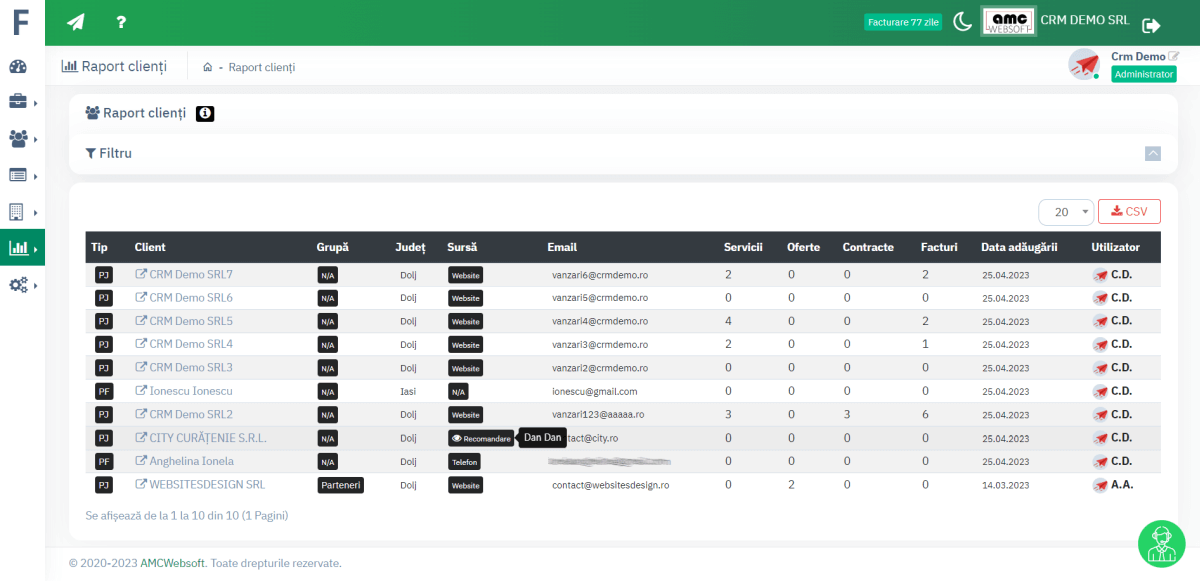Expand the building sidebar menu
Image resolution: width=1200 pixels, height=581 pixels.
tap(18, 212)
